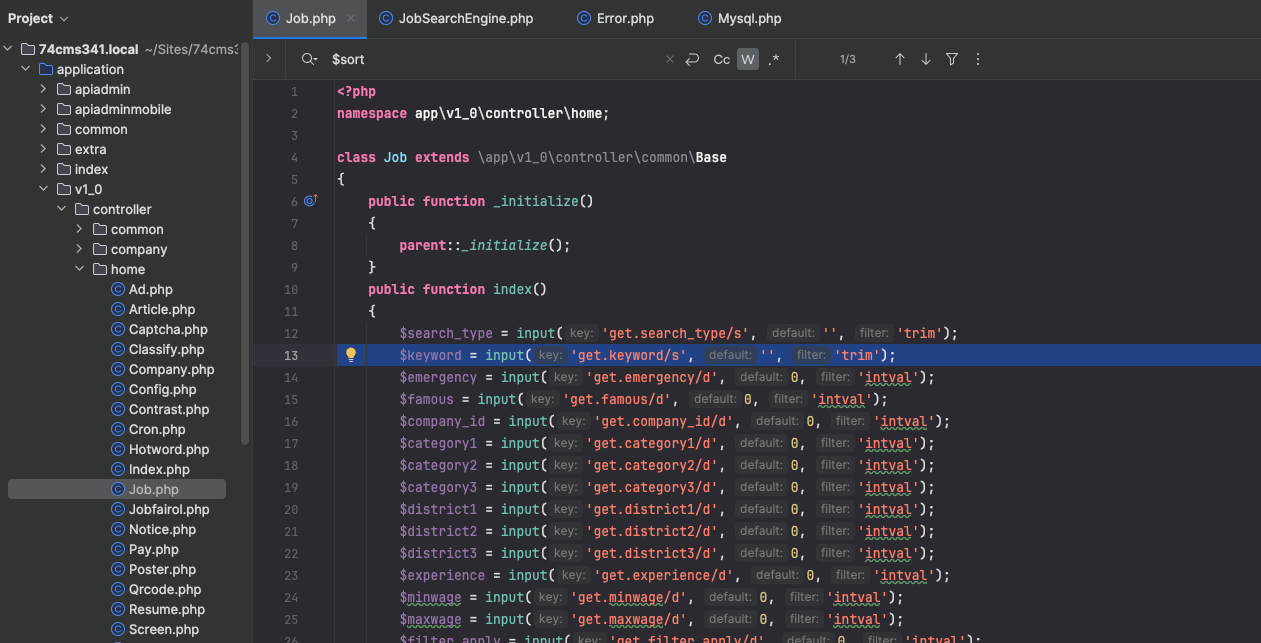Switch to the JobSearchEngine.php tab

point(456,19)
